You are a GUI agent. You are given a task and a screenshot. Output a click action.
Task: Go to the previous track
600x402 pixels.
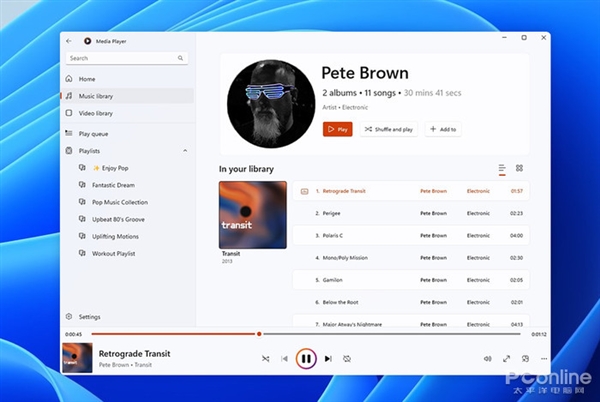point(284,359)
